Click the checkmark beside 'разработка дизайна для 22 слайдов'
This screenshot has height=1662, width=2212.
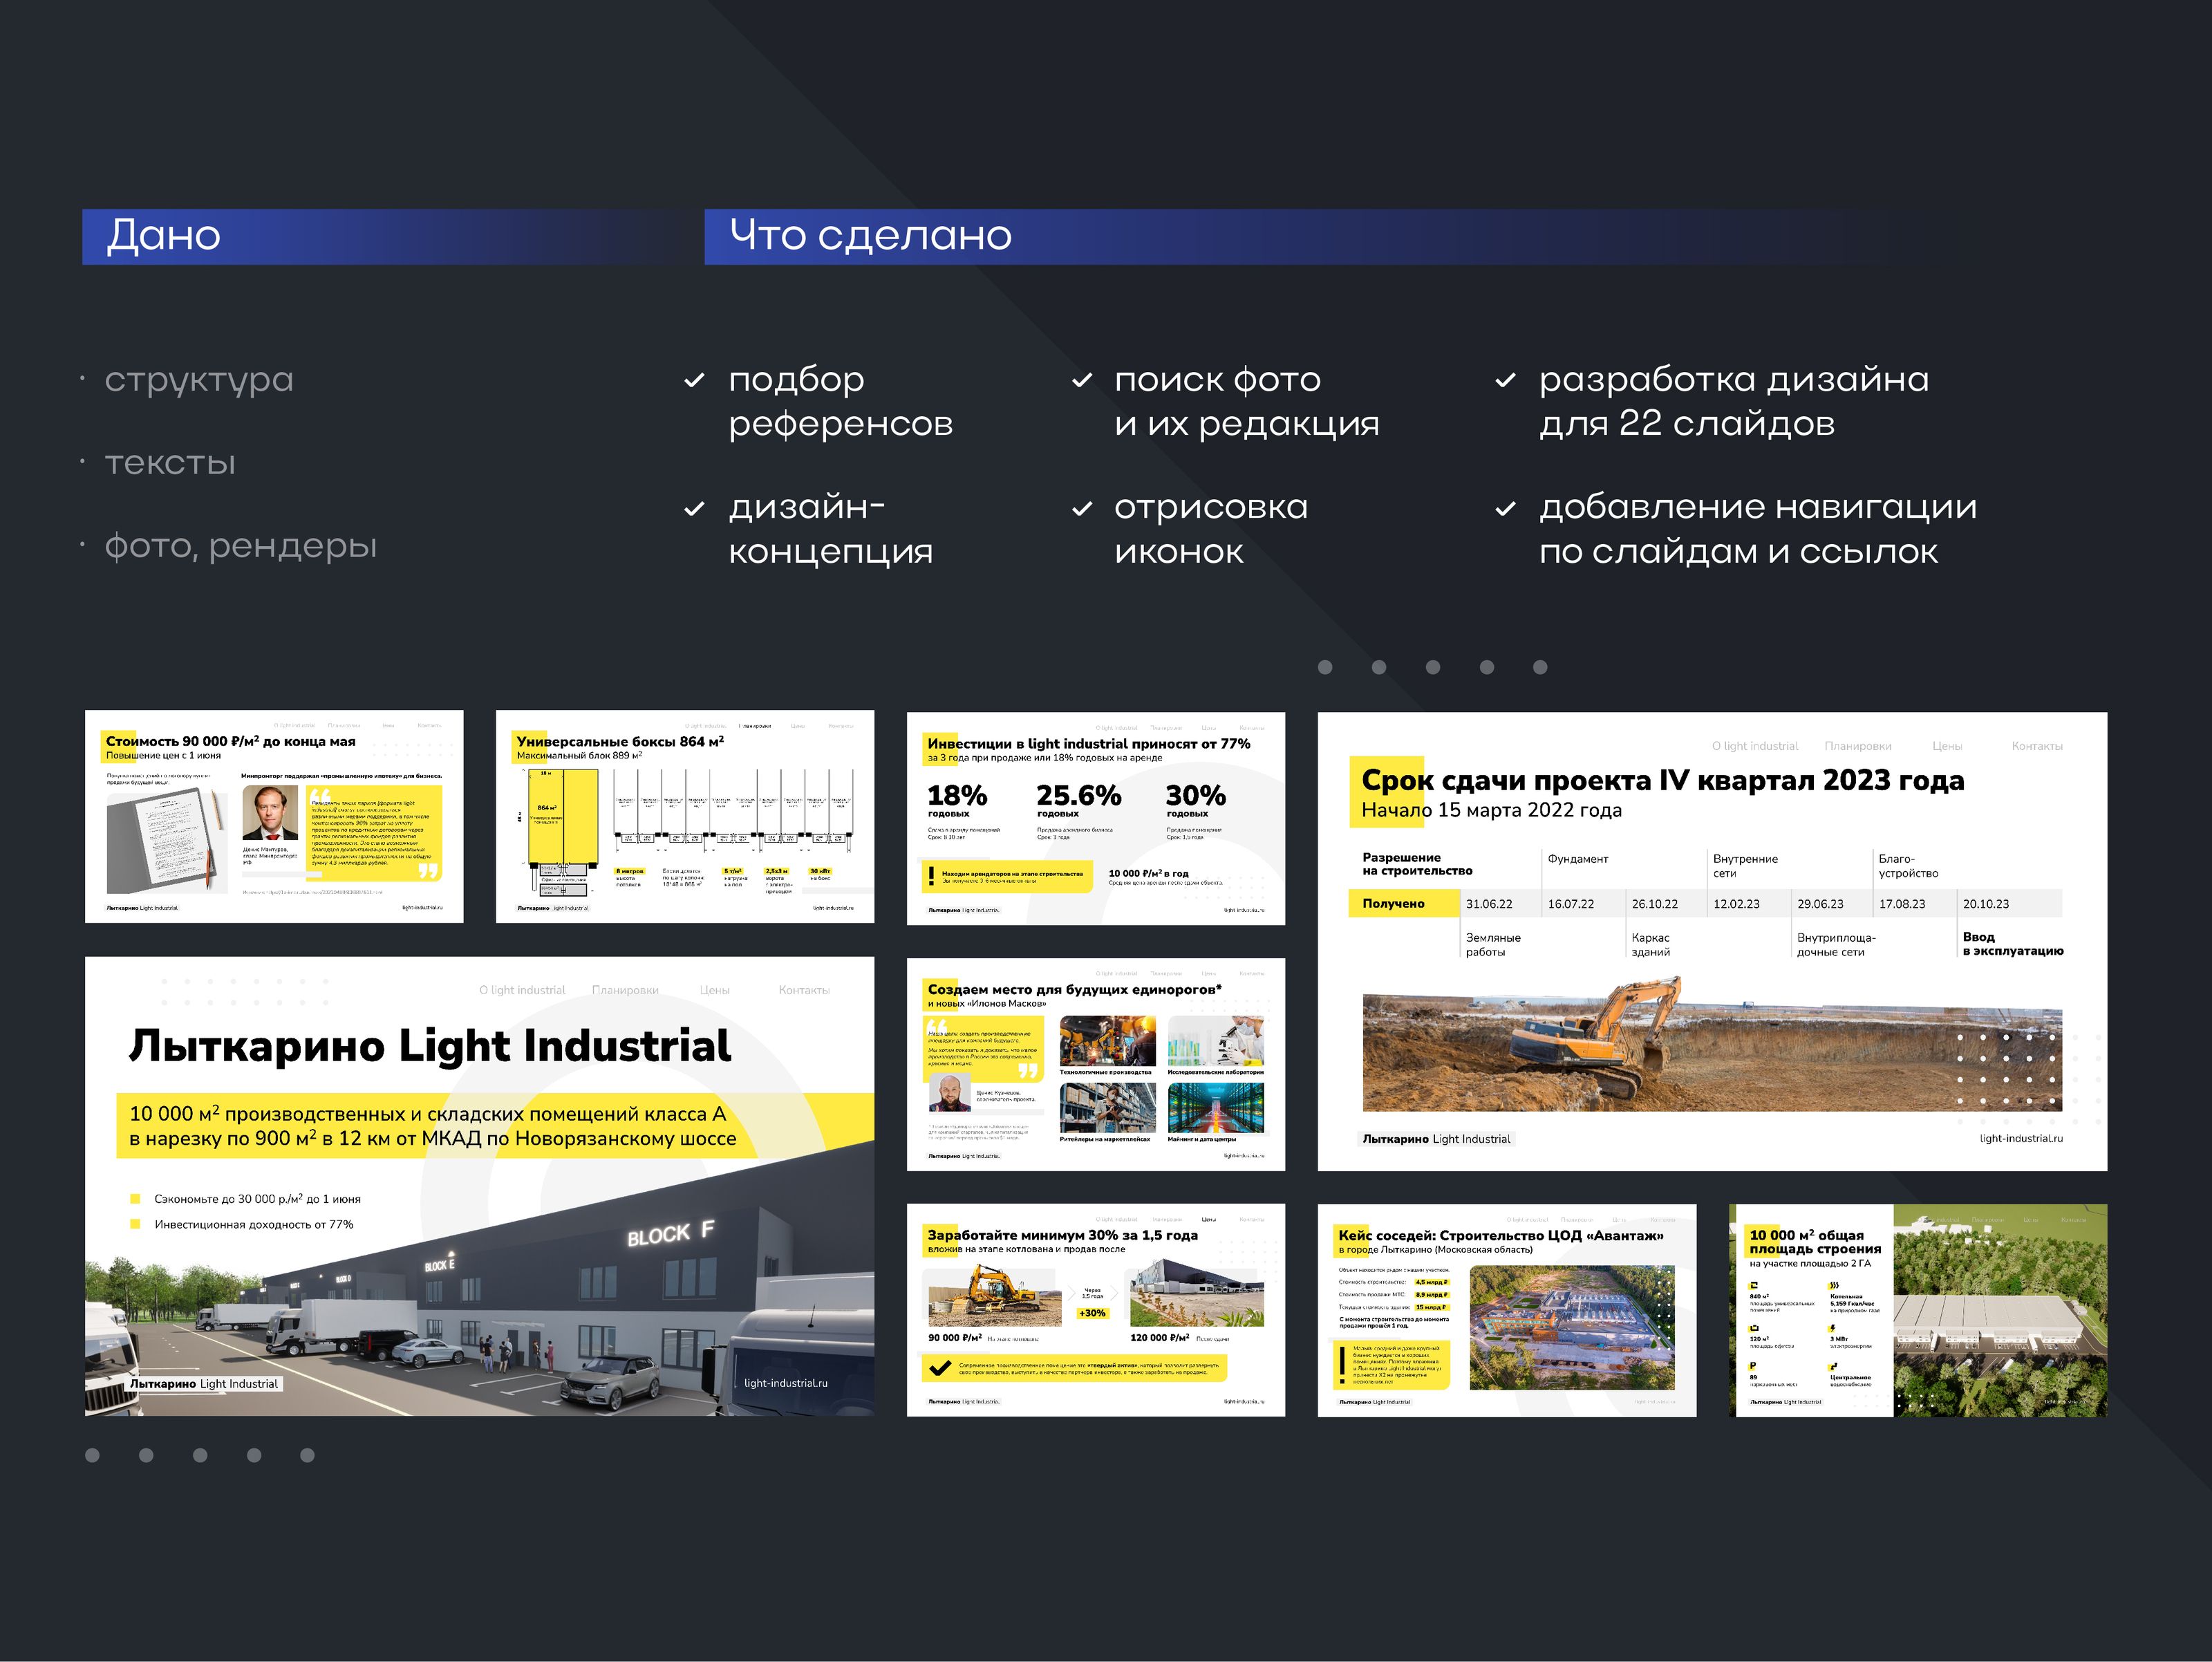tap(1505, 381)
